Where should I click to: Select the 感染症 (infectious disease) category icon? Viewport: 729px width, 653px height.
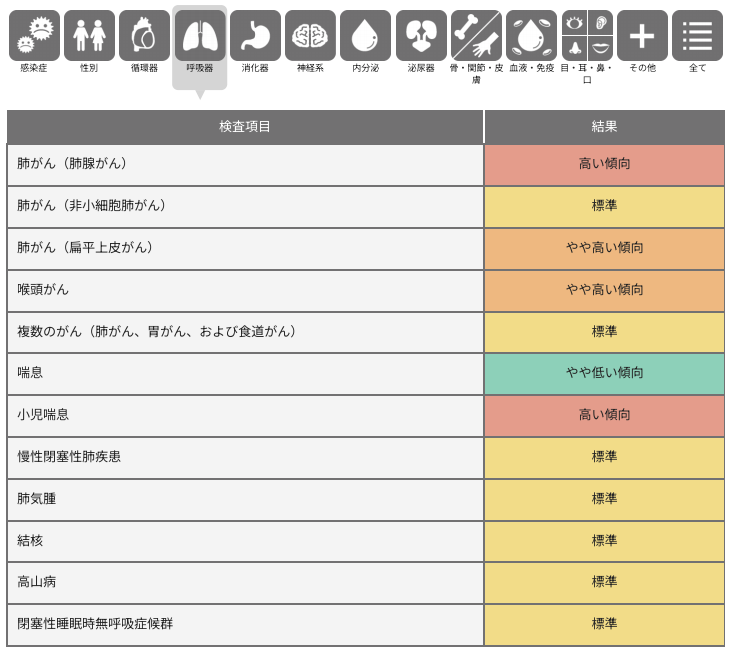click(x=34, y=36)
